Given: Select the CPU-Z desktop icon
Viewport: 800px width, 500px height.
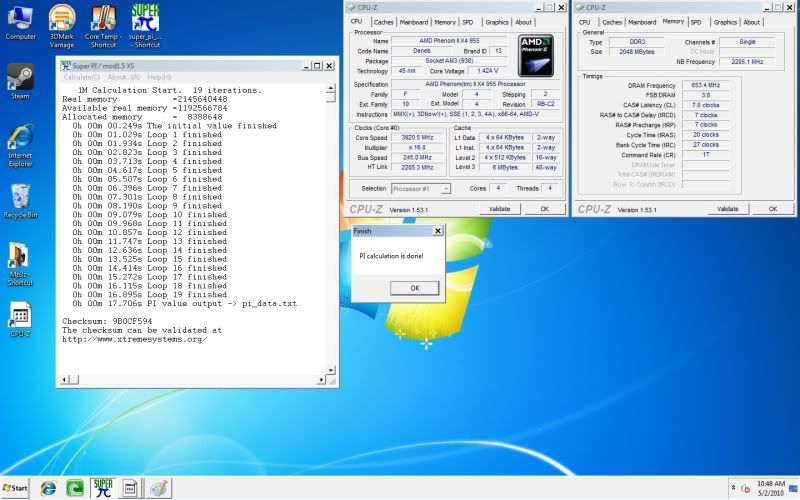Looking at the screenshot, I should click(20, 320).
